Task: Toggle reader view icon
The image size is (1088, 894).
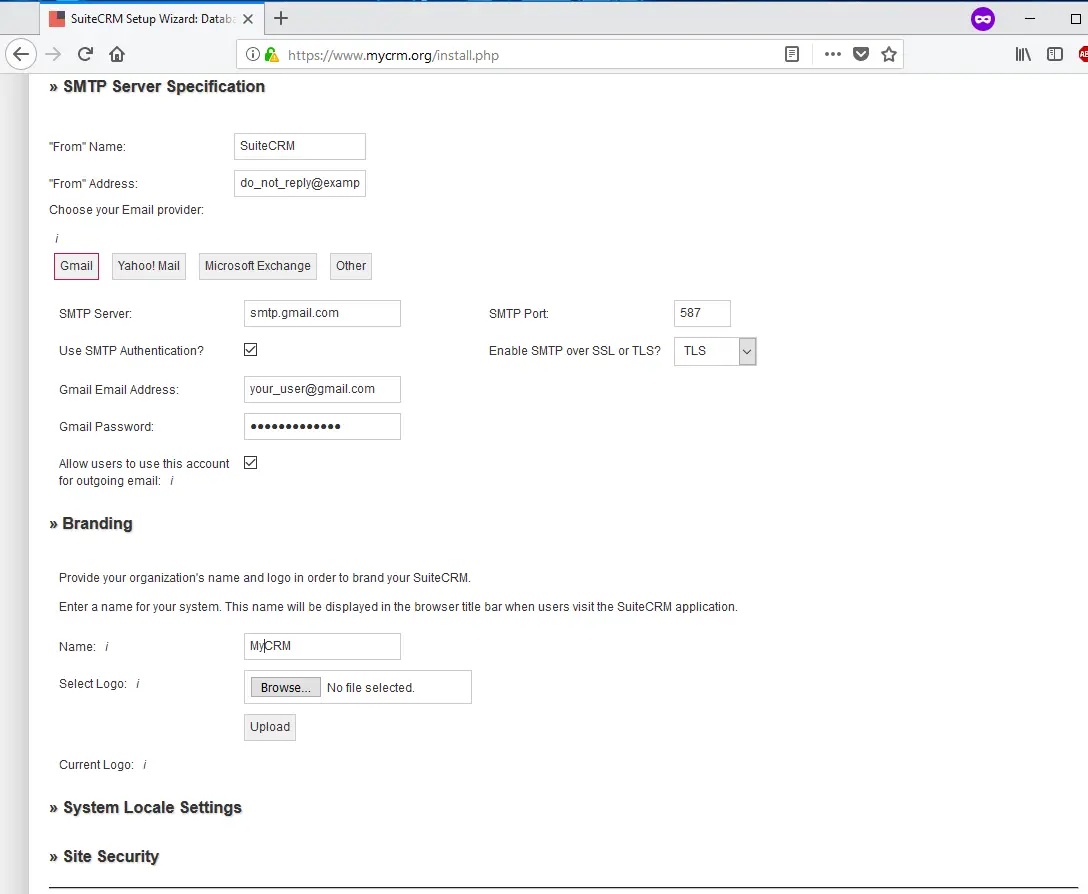Action: point(792,54)
